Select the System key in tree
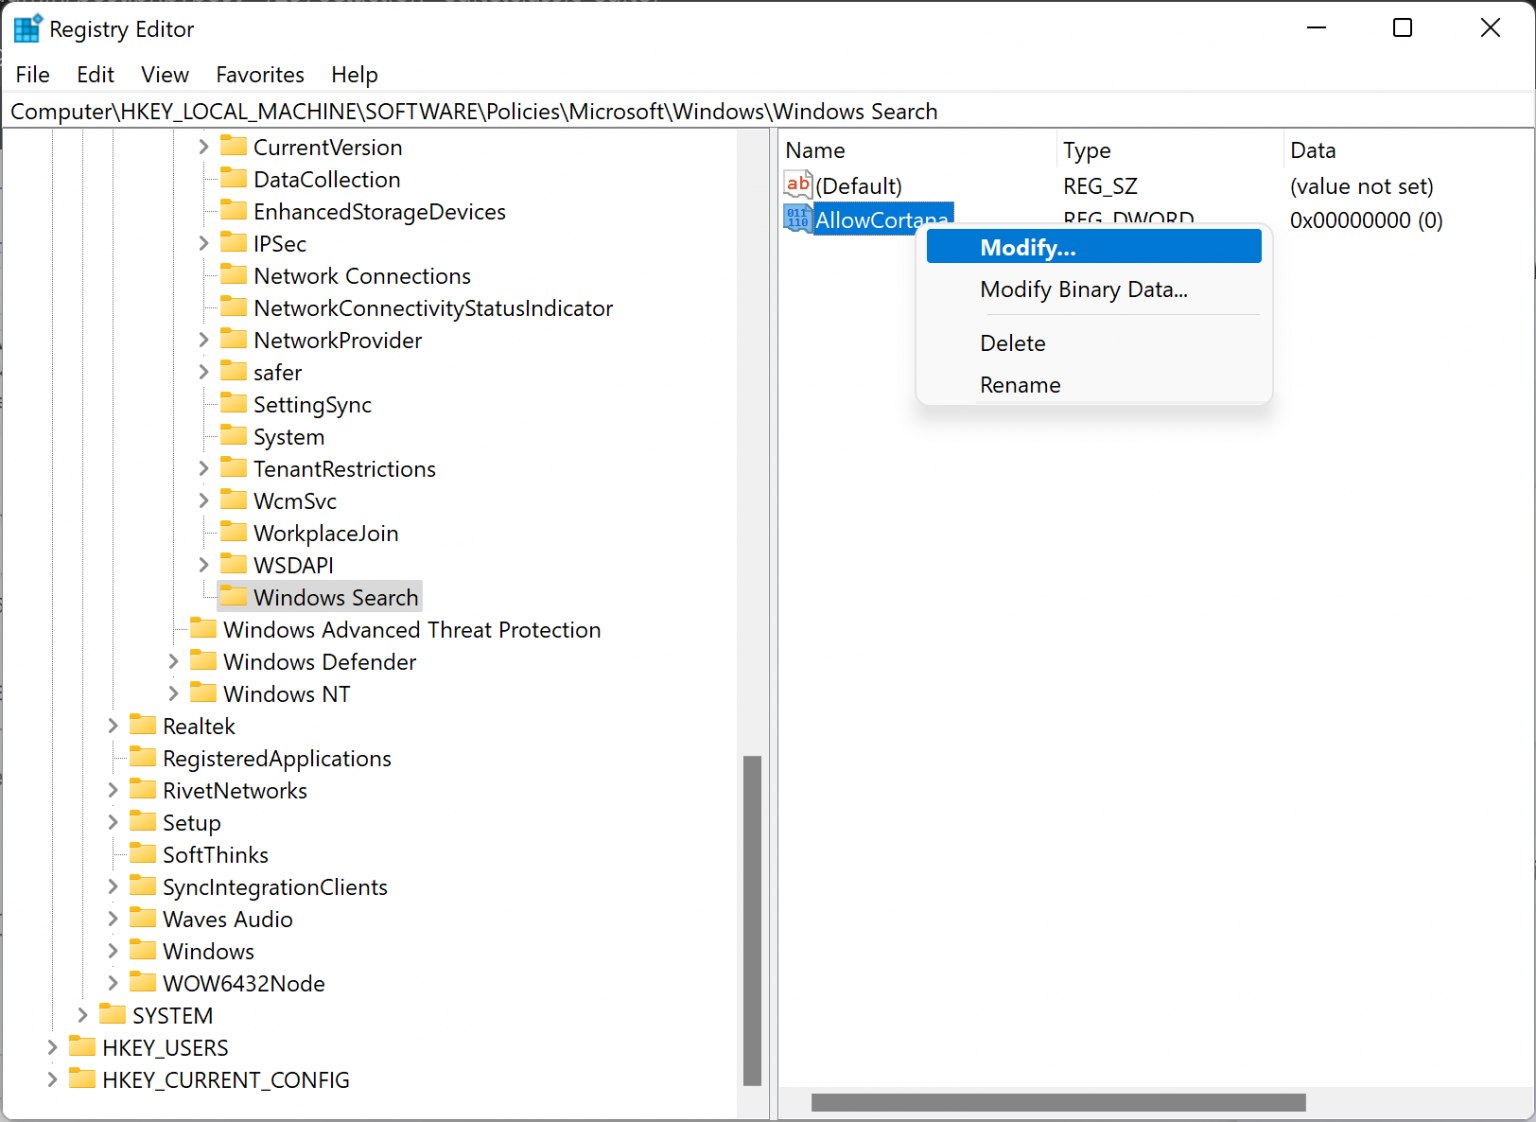 click(x=289, y=437)
